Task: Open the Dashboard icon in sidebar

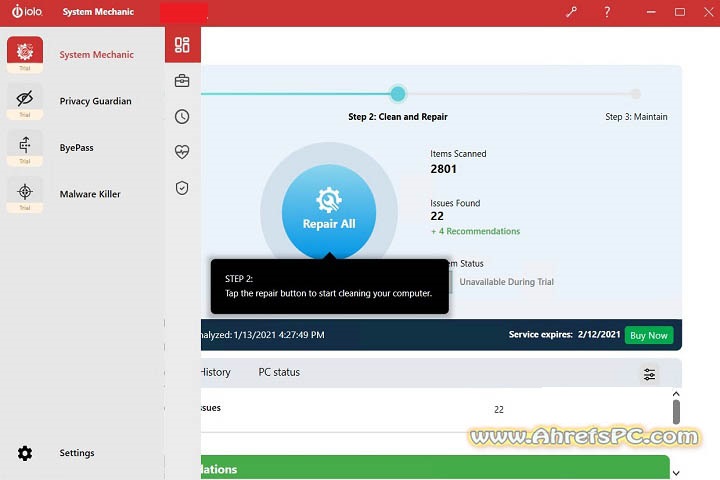Action: [182, 45]
